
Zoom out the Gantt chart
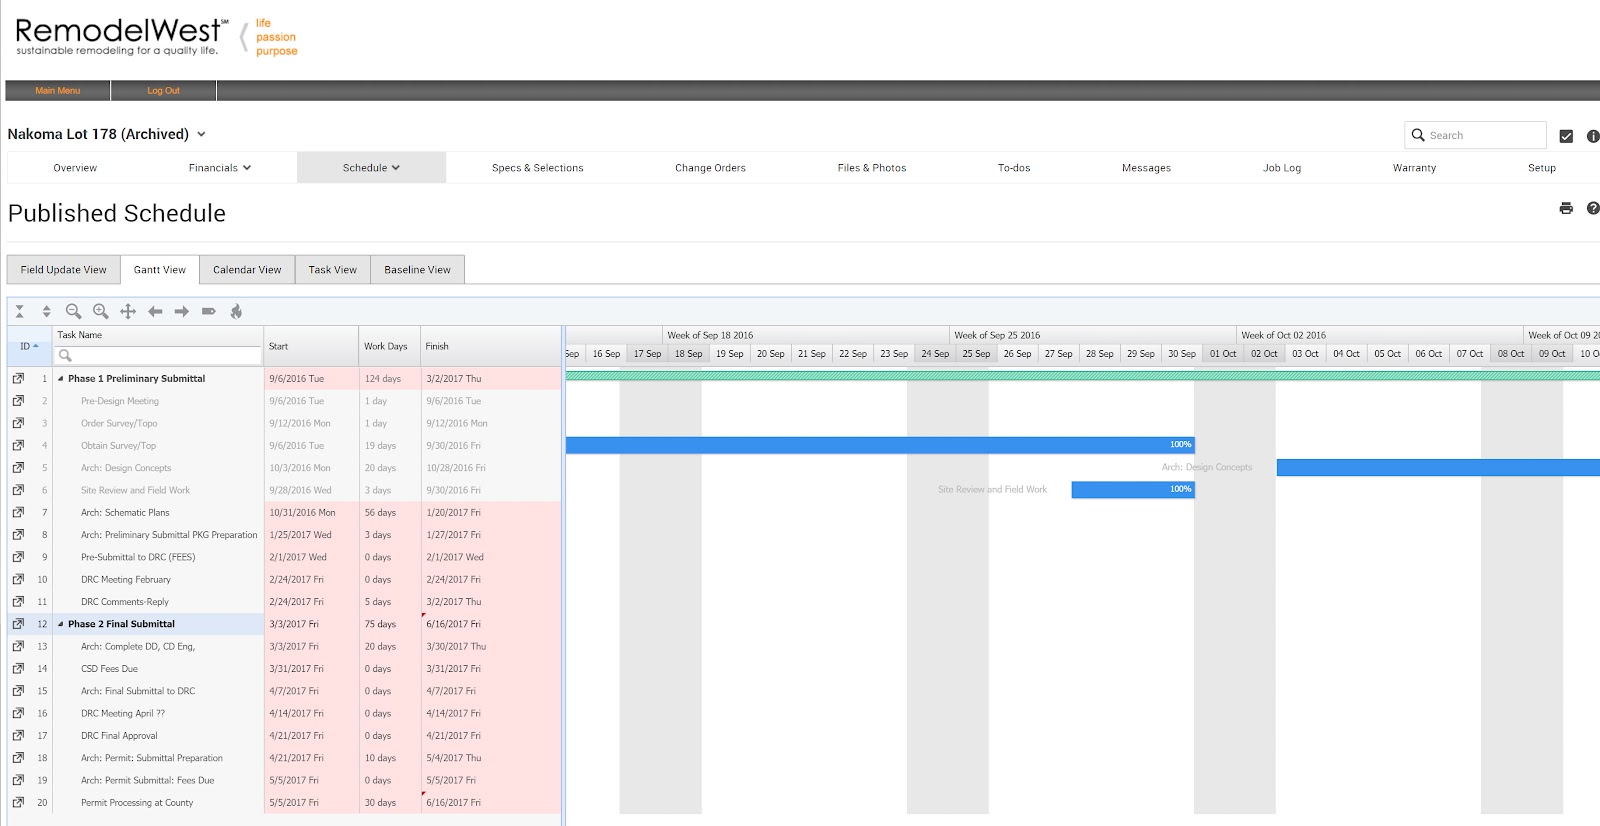click(73, 312)
